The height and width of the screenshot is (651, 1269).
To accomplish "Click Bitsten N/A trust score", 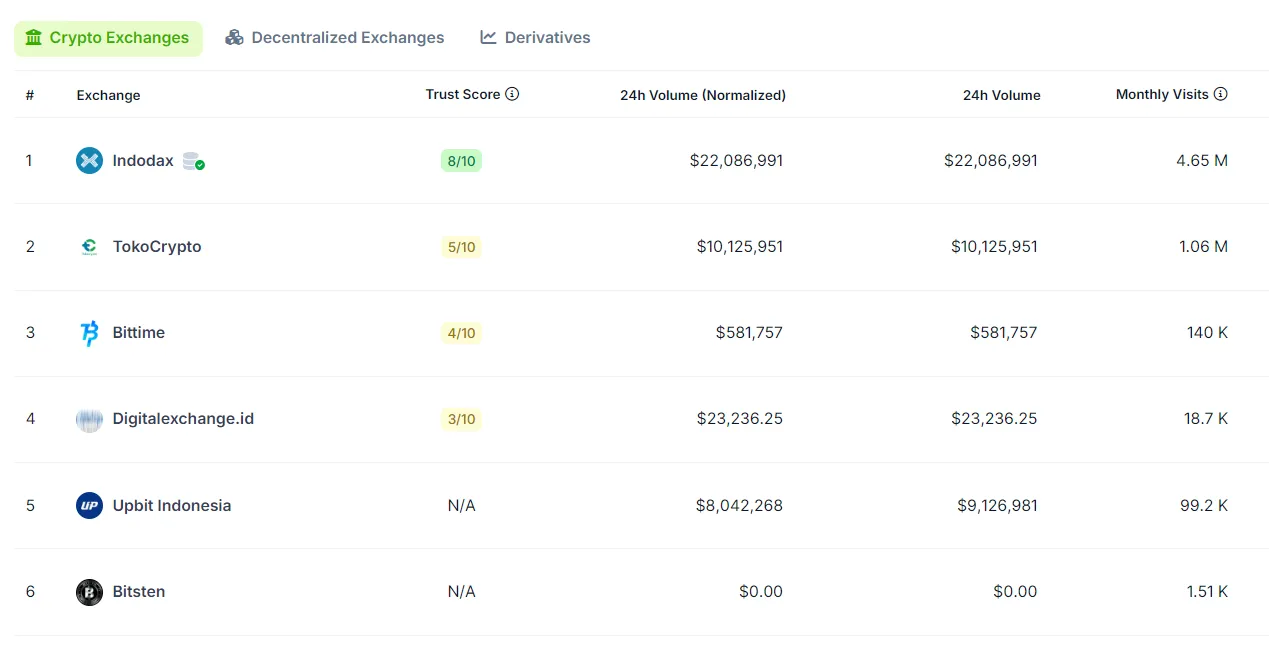I will tap(462, 592).
